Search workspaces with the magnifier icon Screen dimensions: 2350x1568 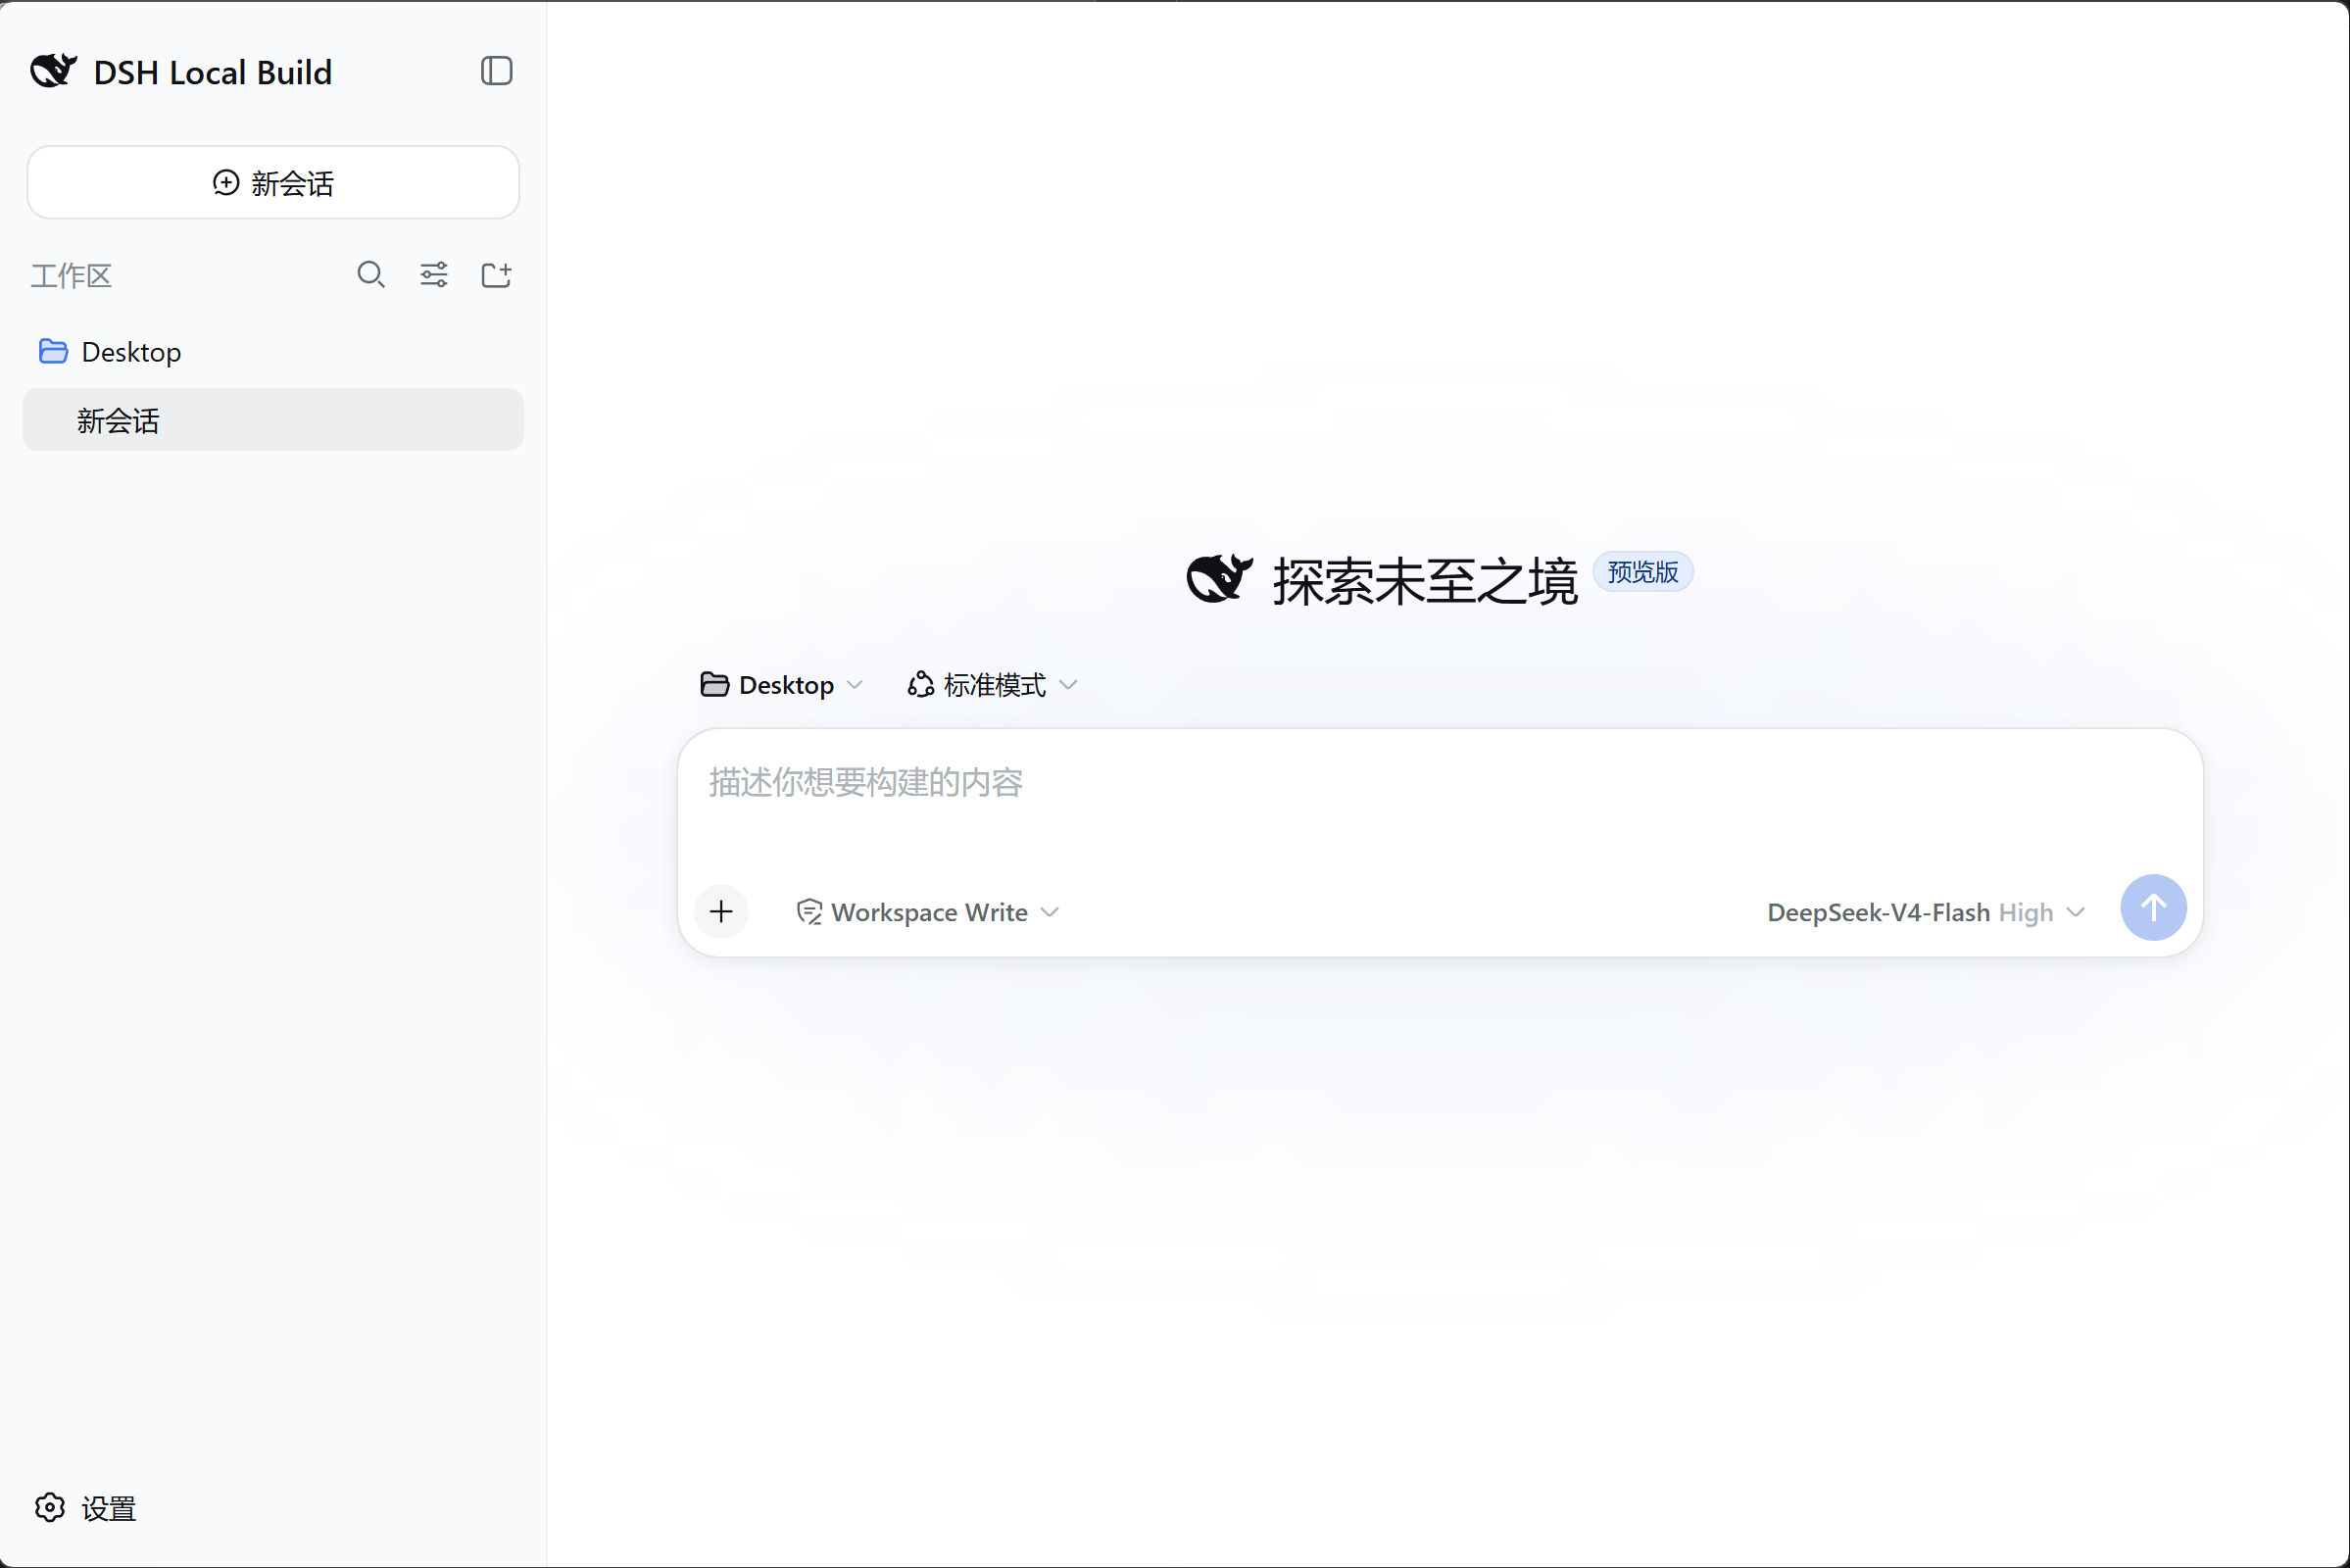(371, 274)
